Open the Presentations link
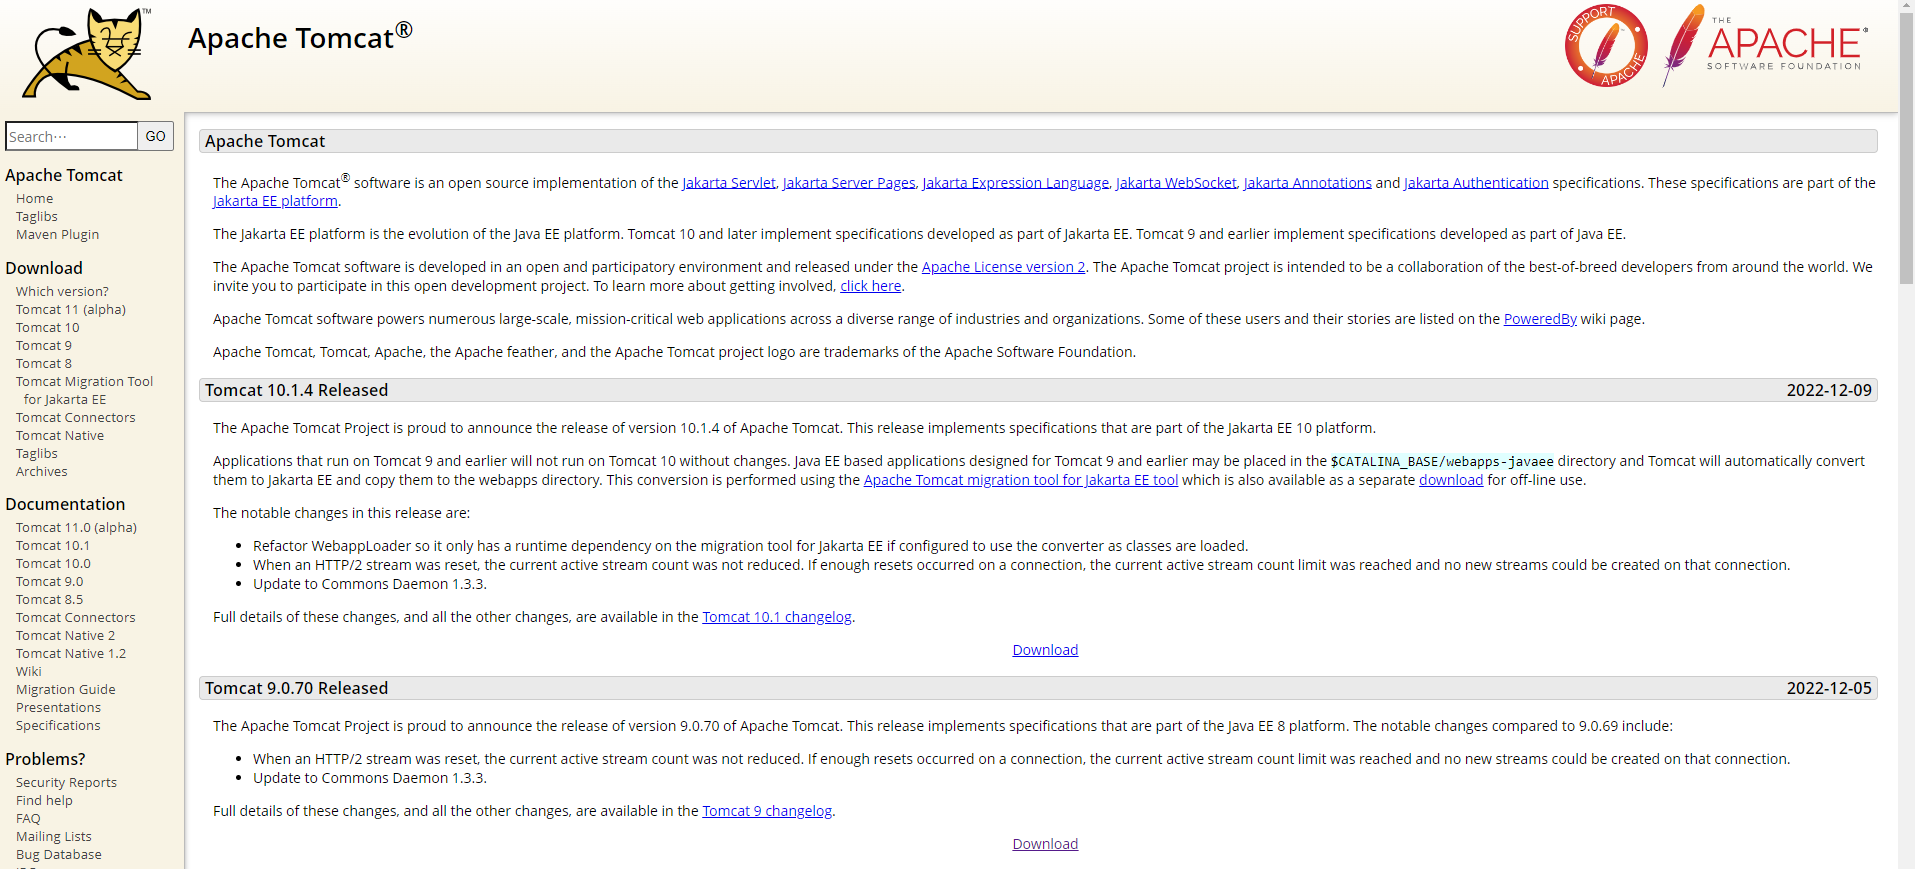Viewport: 1915px width, 869px height. click(58, 708)
